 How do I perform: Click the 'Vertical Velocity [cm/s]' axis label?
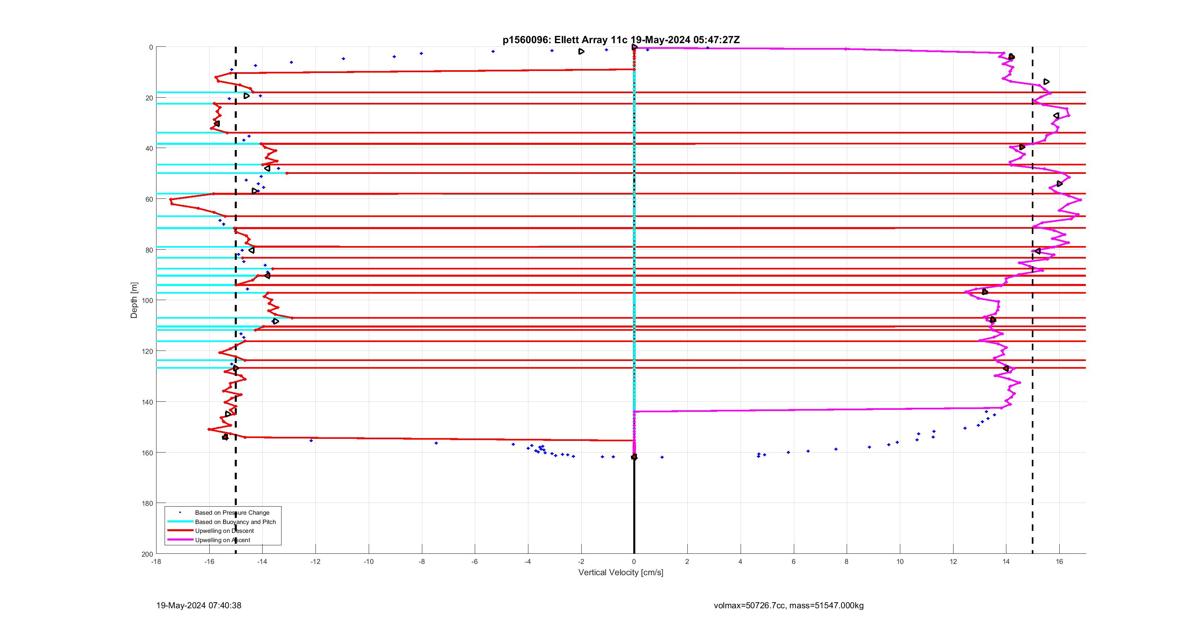pos(620,573)
